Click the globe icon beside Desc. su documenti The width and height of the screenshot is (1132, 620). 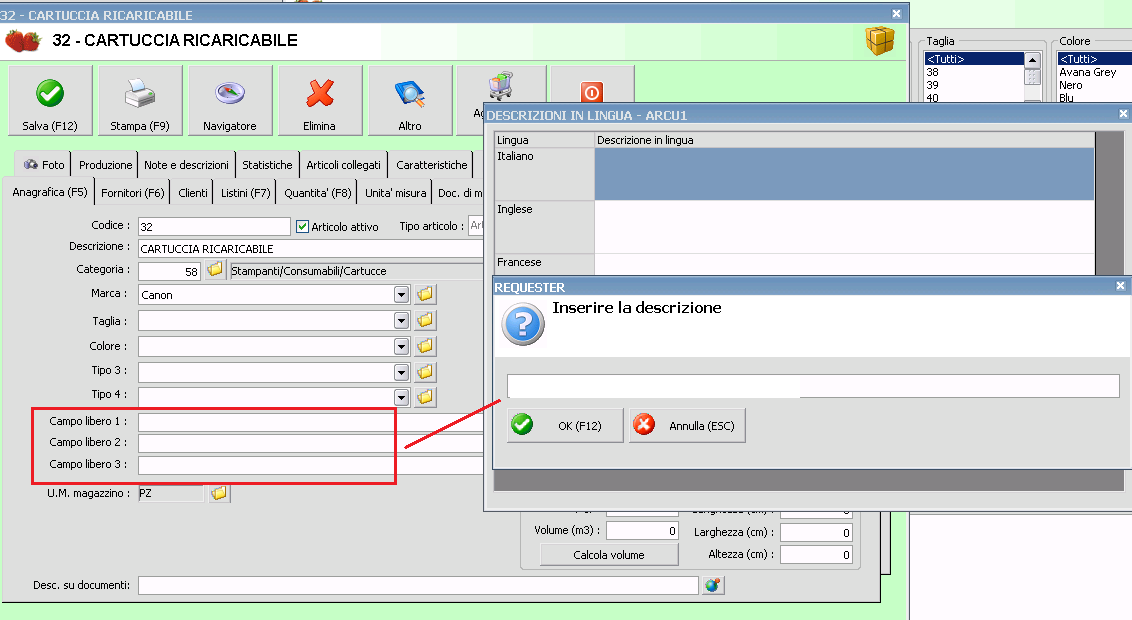(713, 585)
